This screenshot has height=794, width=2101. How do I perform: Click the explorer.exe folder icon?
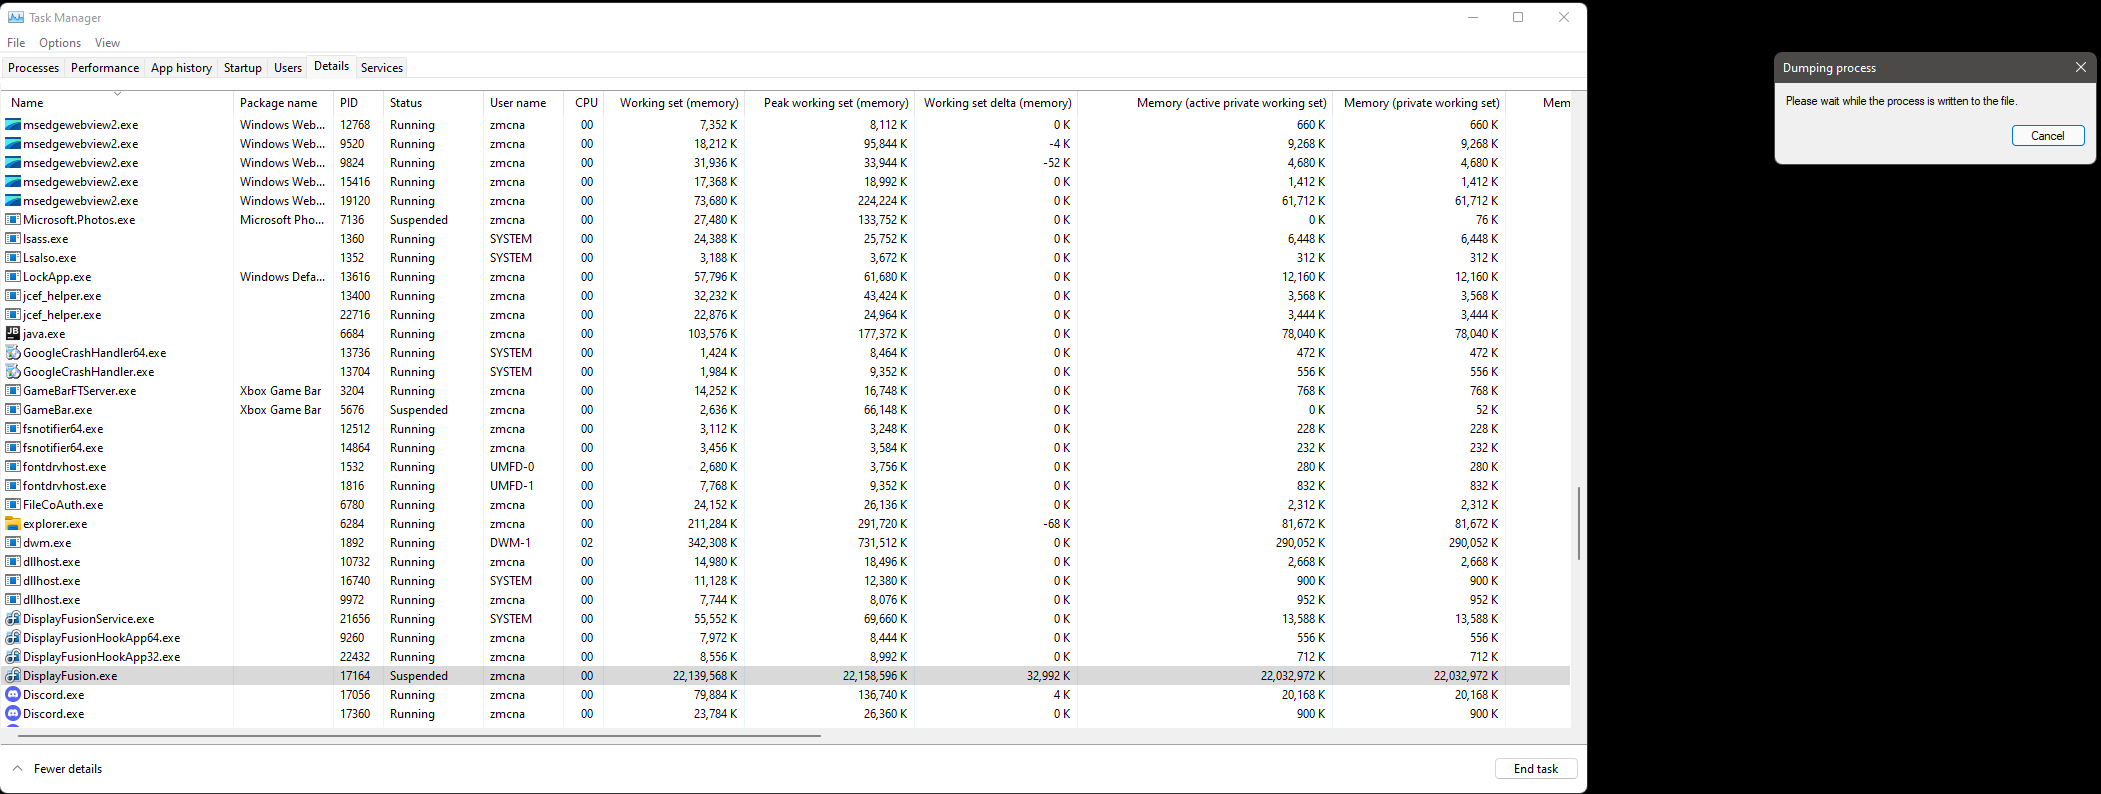13,523
